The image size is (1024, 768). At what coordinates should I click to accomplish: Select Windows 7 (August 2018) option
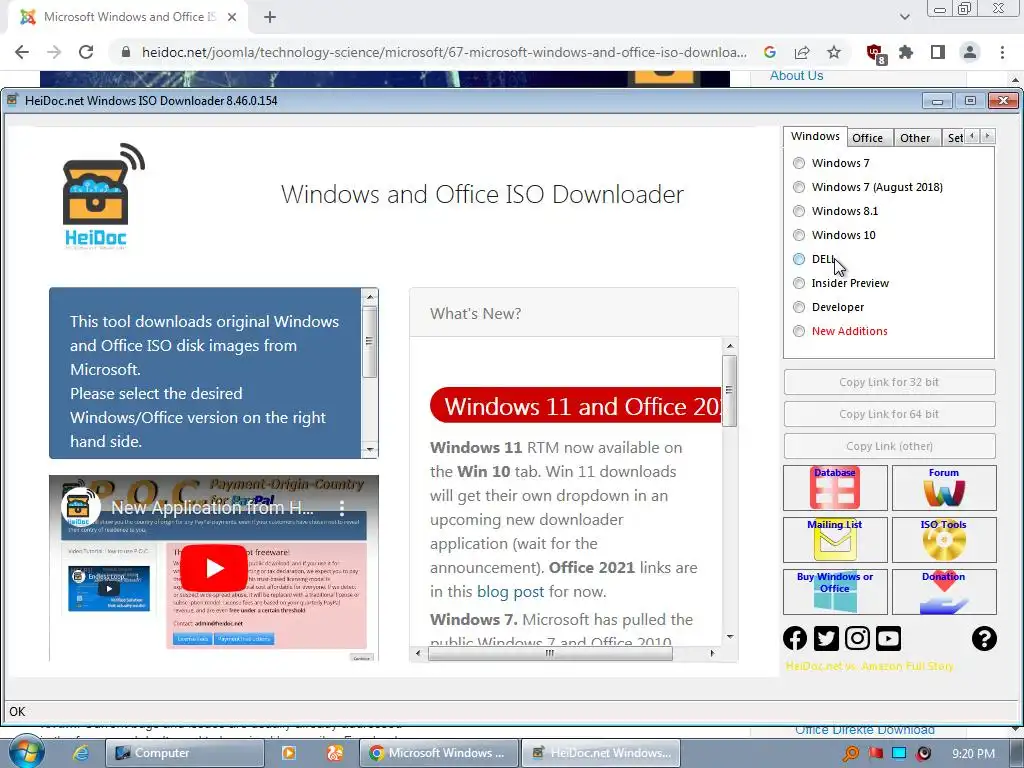[867, 187]
